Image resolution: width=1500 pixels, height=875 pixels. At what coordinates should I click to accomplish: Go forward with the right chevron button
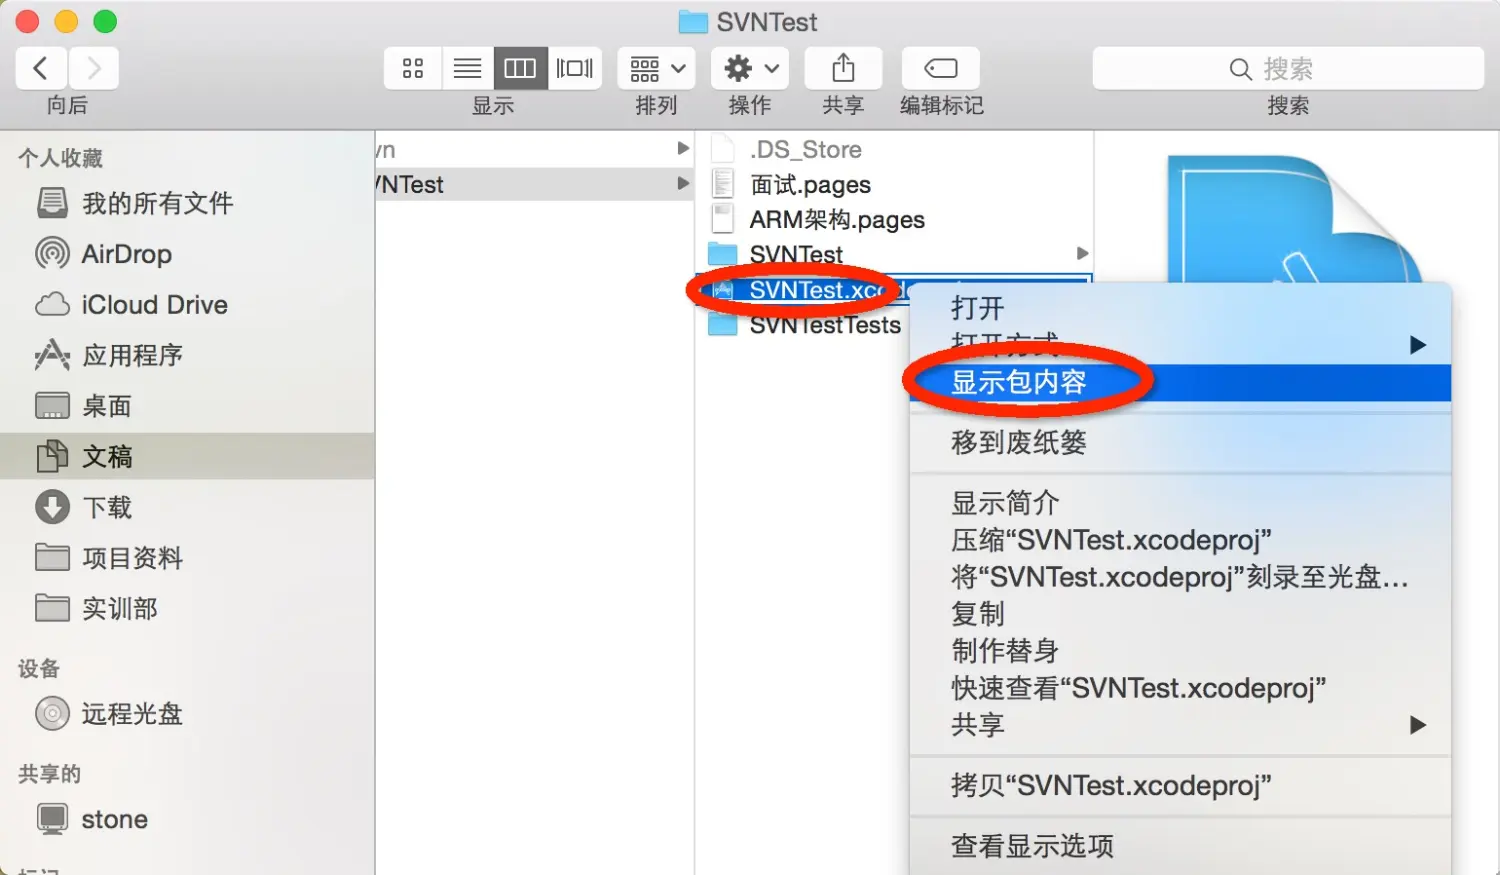pos(94,68)
